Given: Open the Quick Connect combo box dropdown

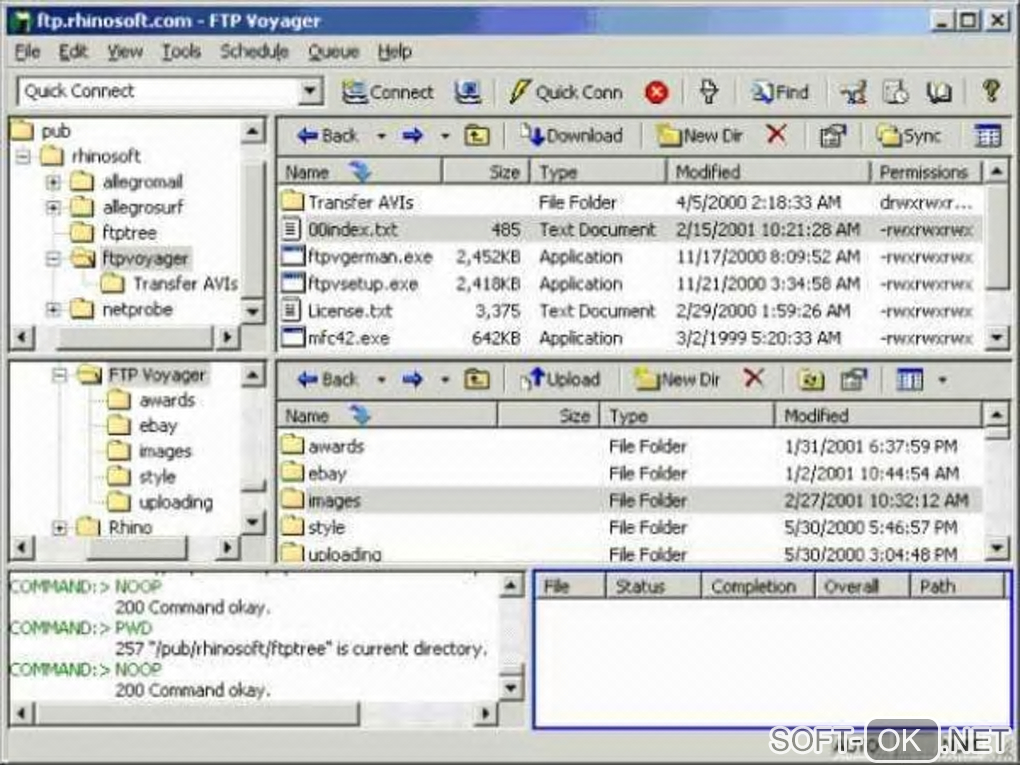Looking at the screenshot, I should click(311, 91).
